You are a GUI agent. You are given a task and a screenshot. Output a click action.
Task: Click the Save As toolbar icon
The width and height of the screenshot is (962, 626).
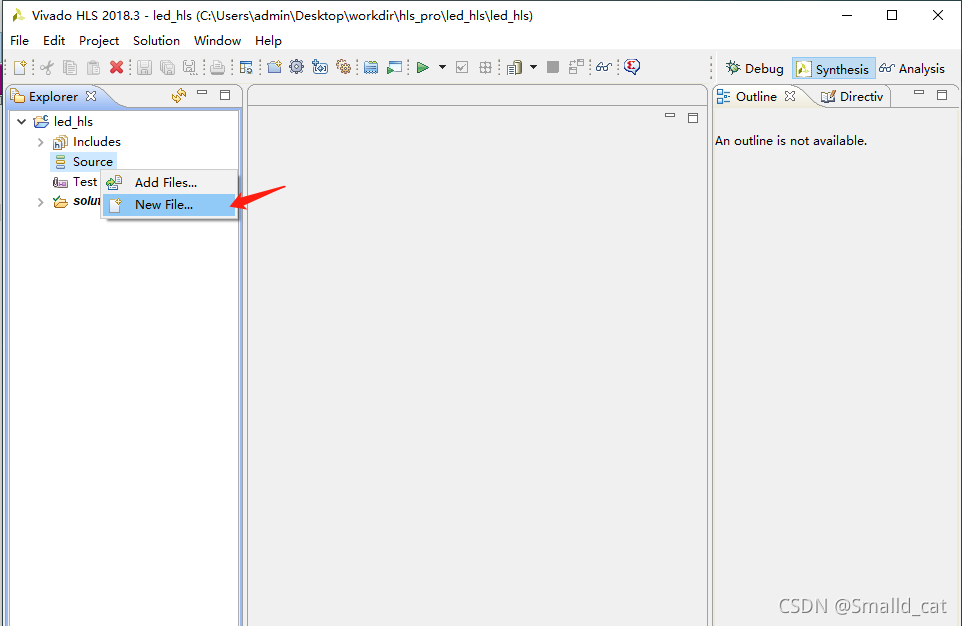tap(190, 67)
